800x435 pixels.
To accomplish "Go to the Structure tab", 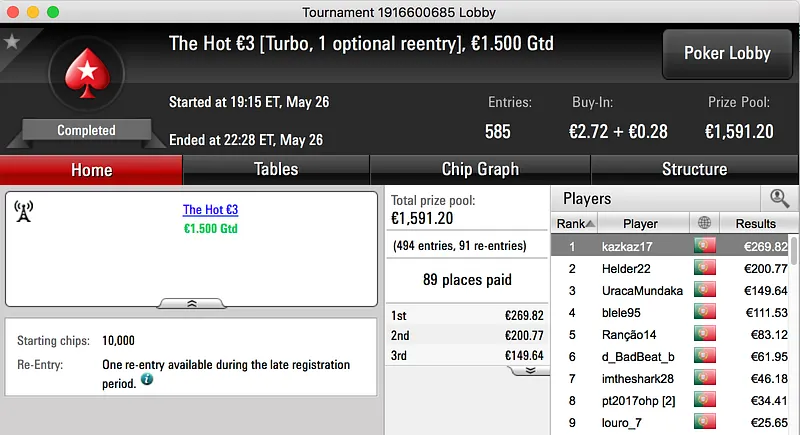I will [694, 169].
